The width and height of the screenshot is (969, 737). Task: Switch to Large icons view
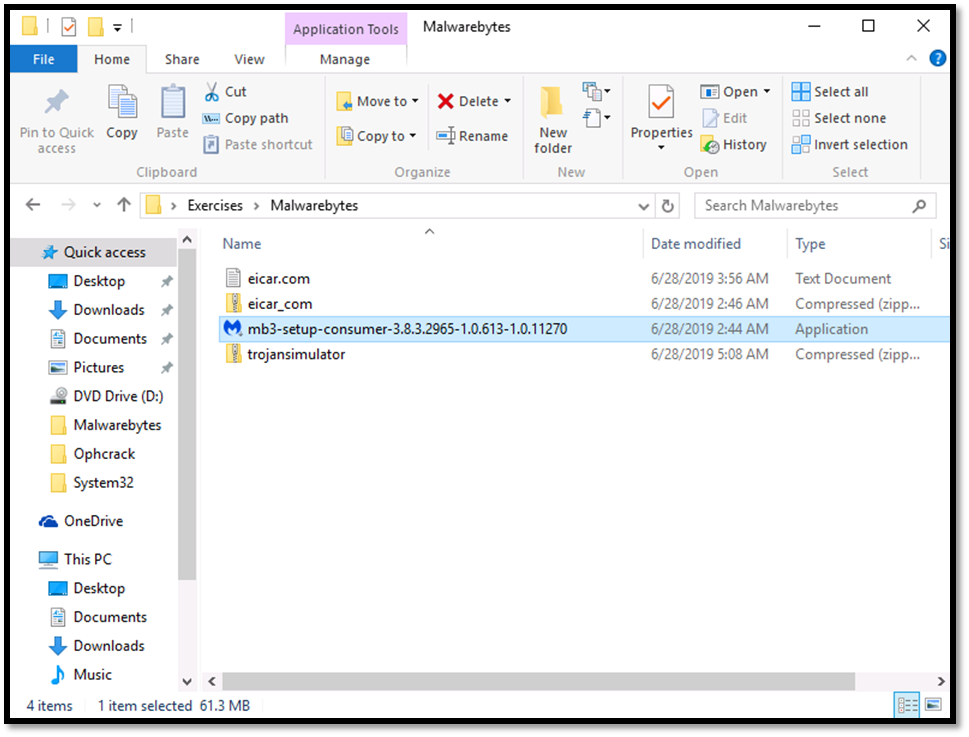(933, 705)
